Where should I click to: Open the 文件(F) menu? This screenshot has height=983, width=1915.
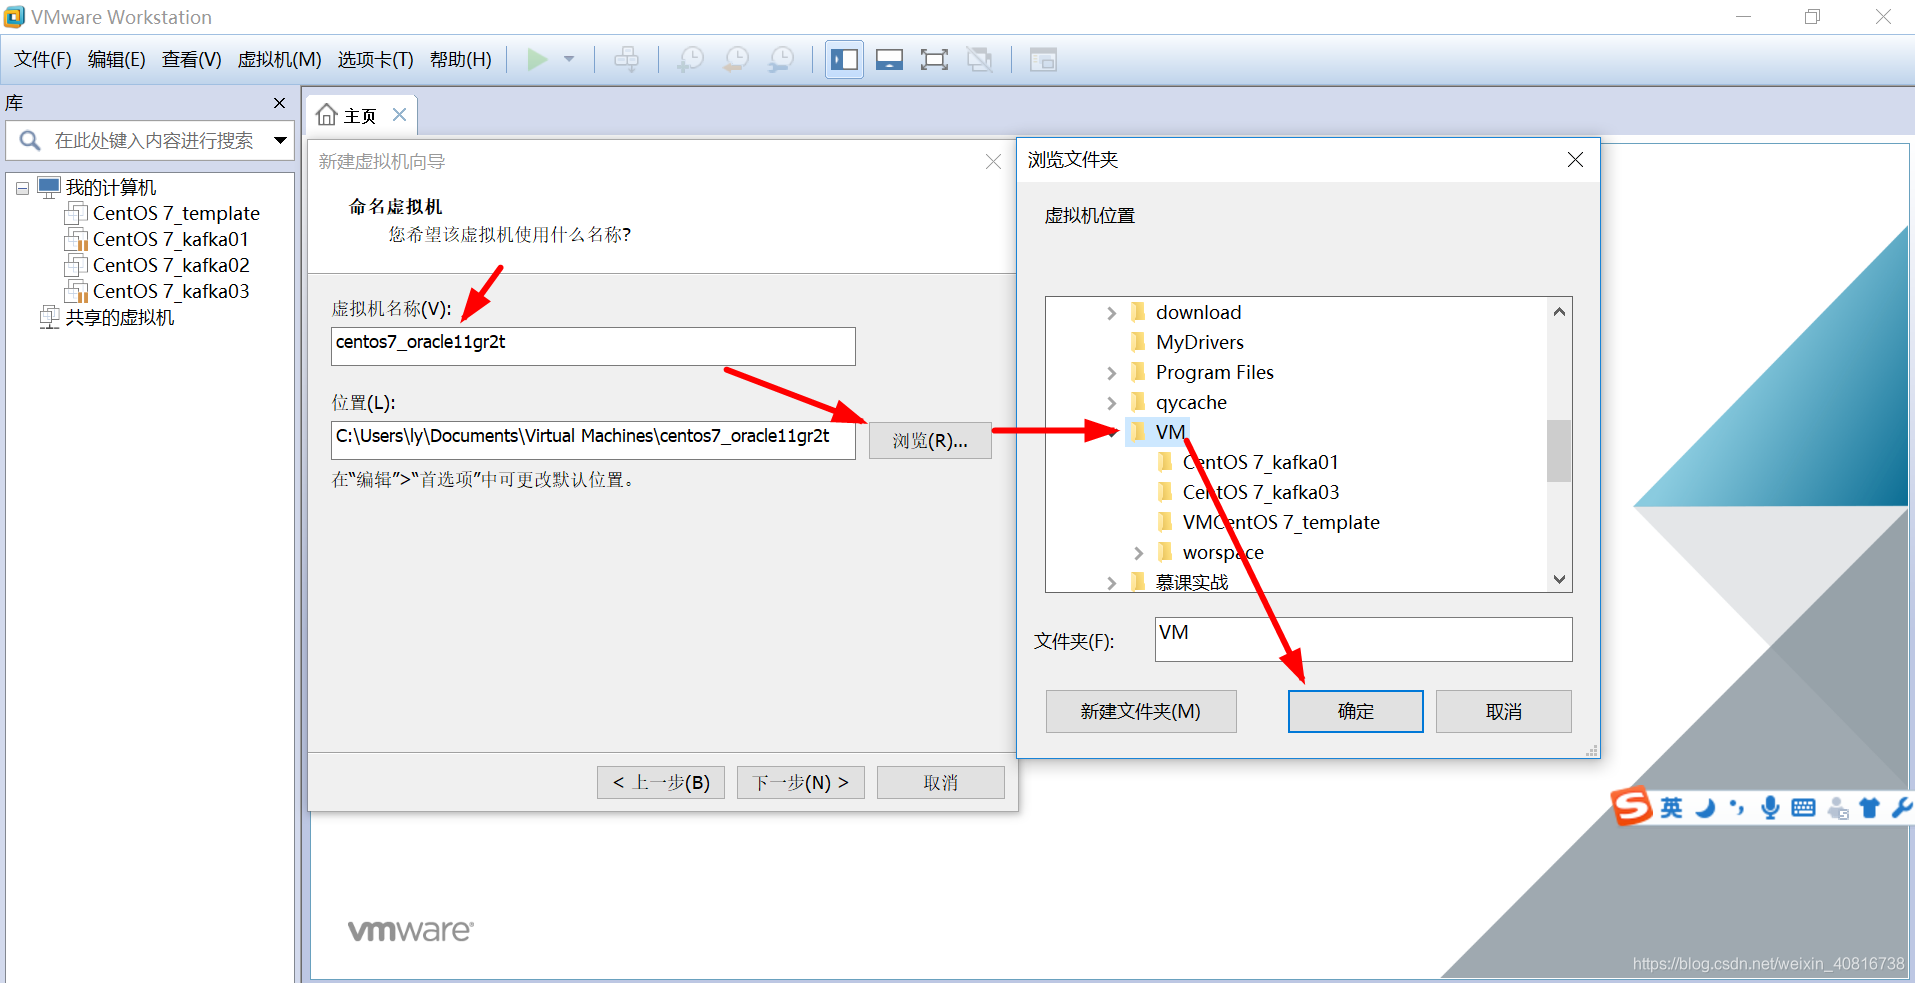(43, 60)
